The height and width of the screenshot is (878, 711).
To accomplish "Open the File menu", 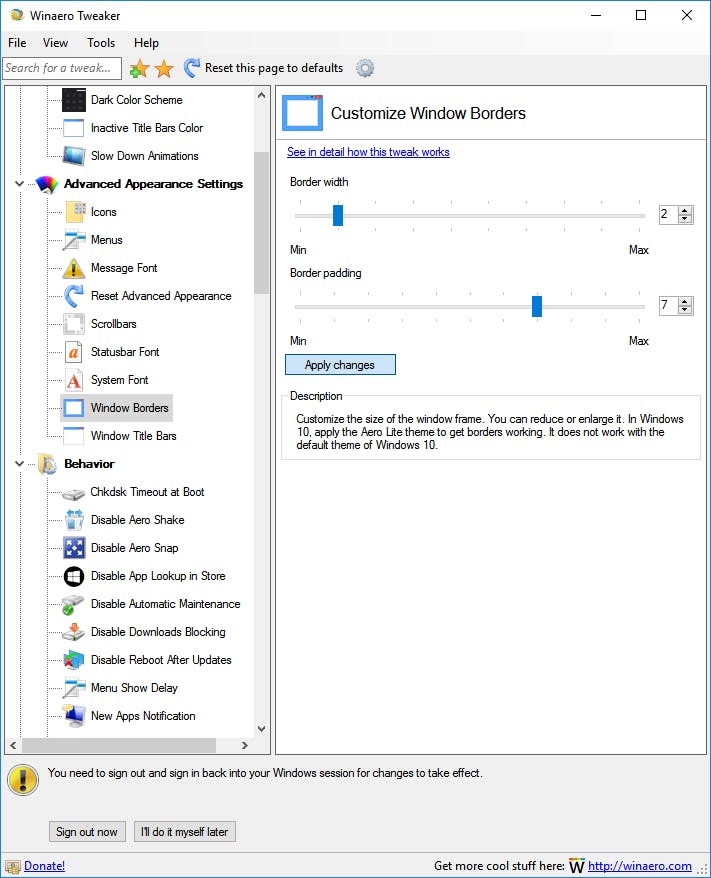I will pyautogui.click(x=17, y=43).
